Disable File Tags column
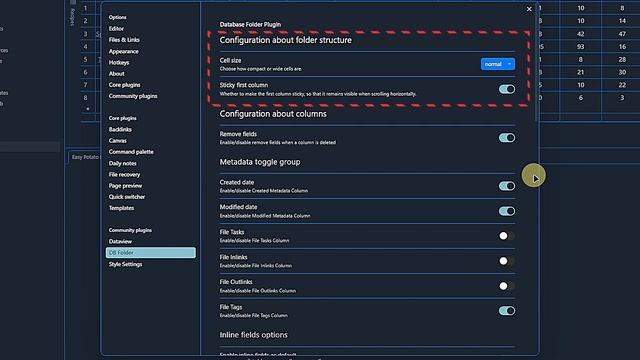 507,311
